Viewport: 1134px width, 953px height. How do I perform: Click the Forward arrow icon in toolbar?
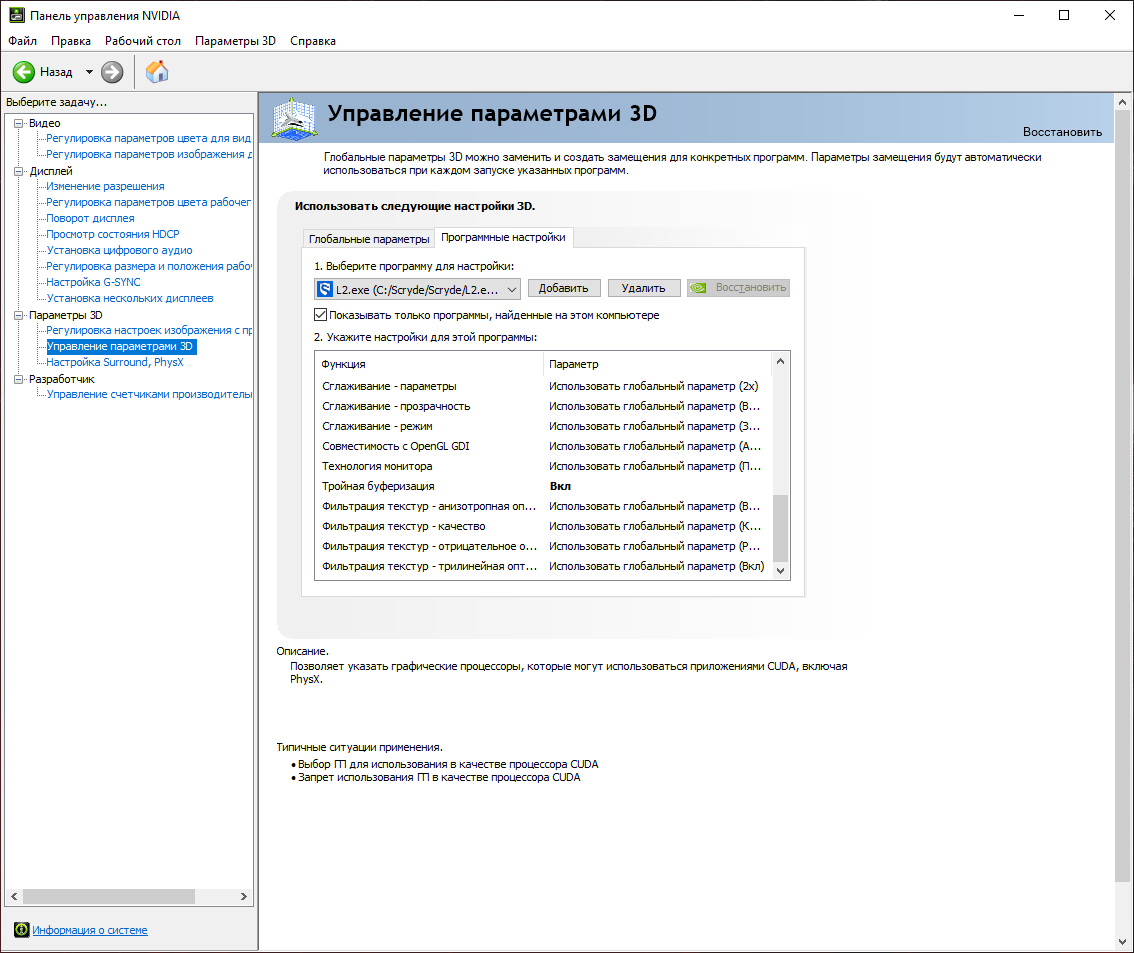tap(112, 72)
